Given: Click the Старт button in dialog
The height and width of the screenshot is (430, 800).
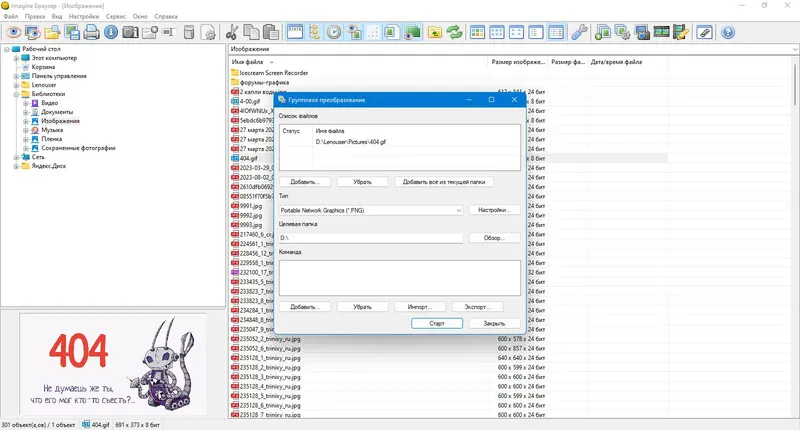Looking at the screenshot, I should pos(437,323).
